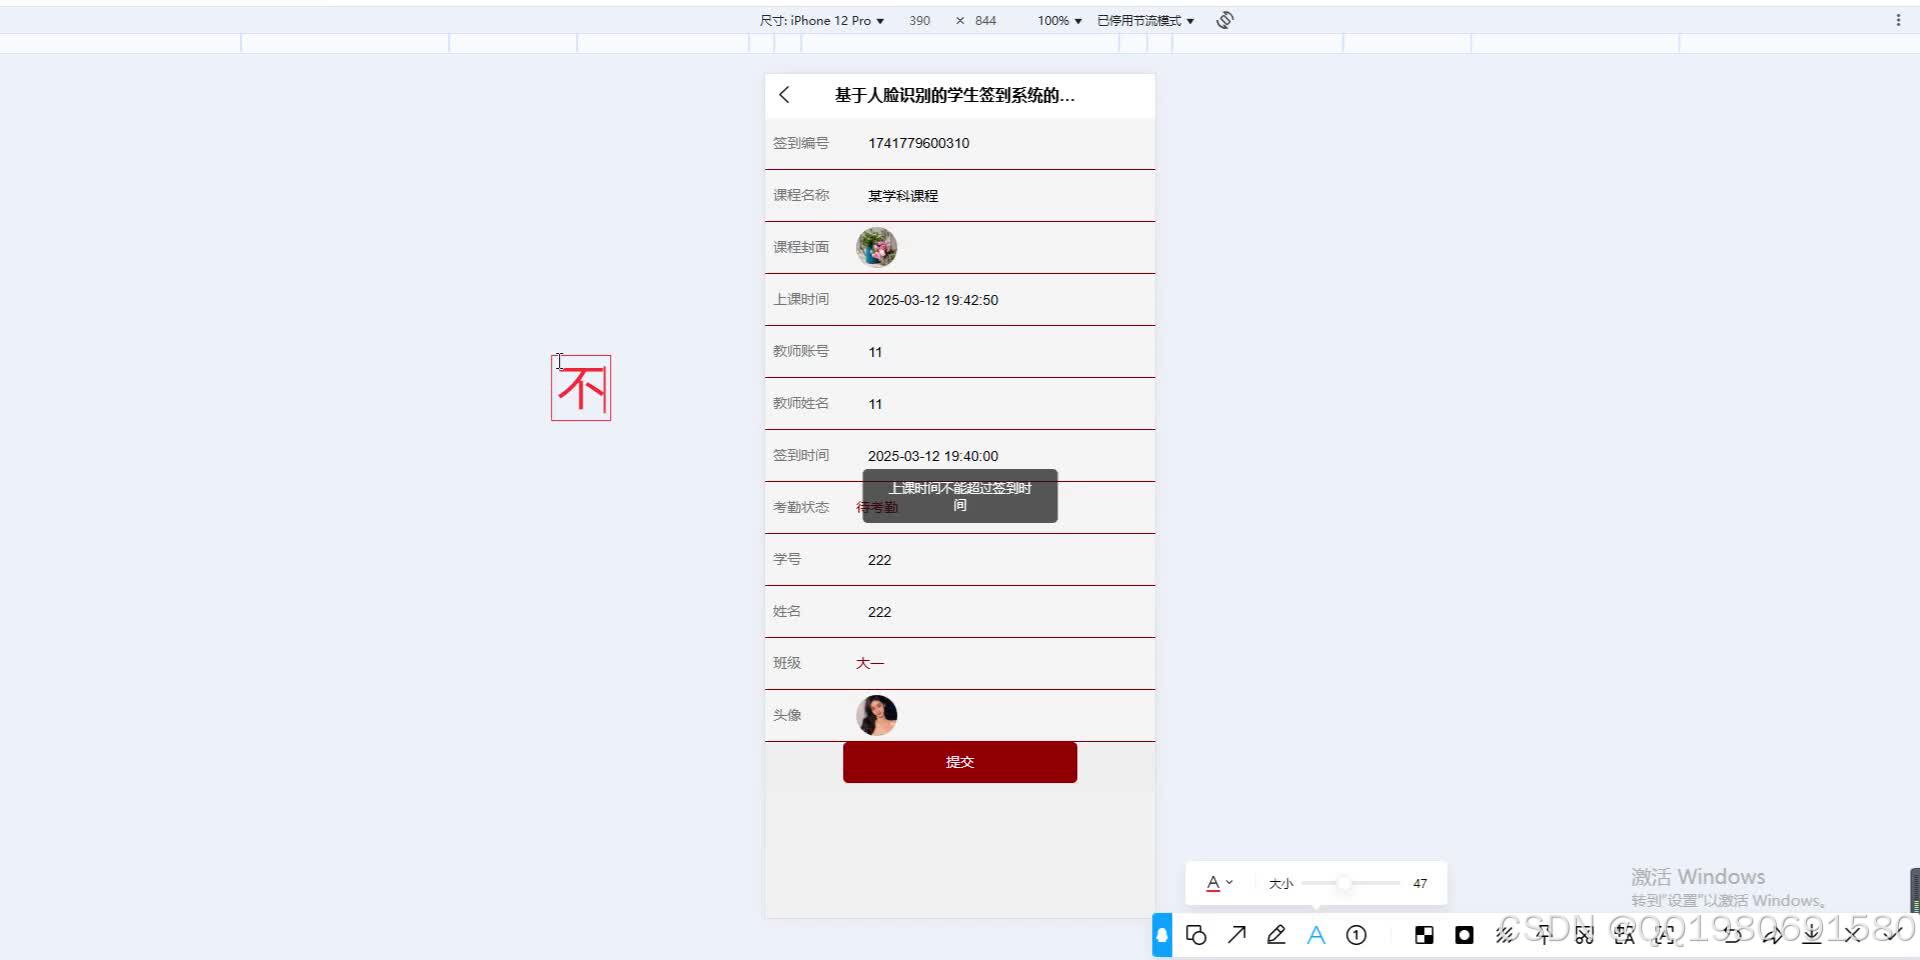Click the device rotation icon in toolbar
1920x960 pixels.
[x=1224, y=20]
